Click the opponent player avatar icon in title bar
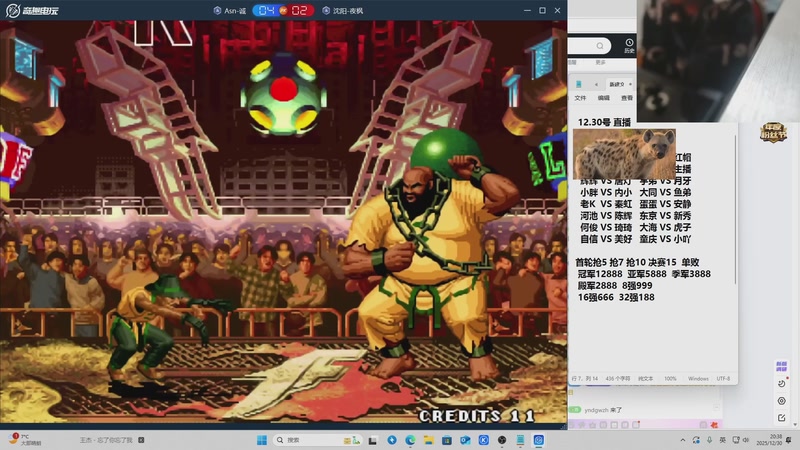800x450 pixels. tap(326, 10)
